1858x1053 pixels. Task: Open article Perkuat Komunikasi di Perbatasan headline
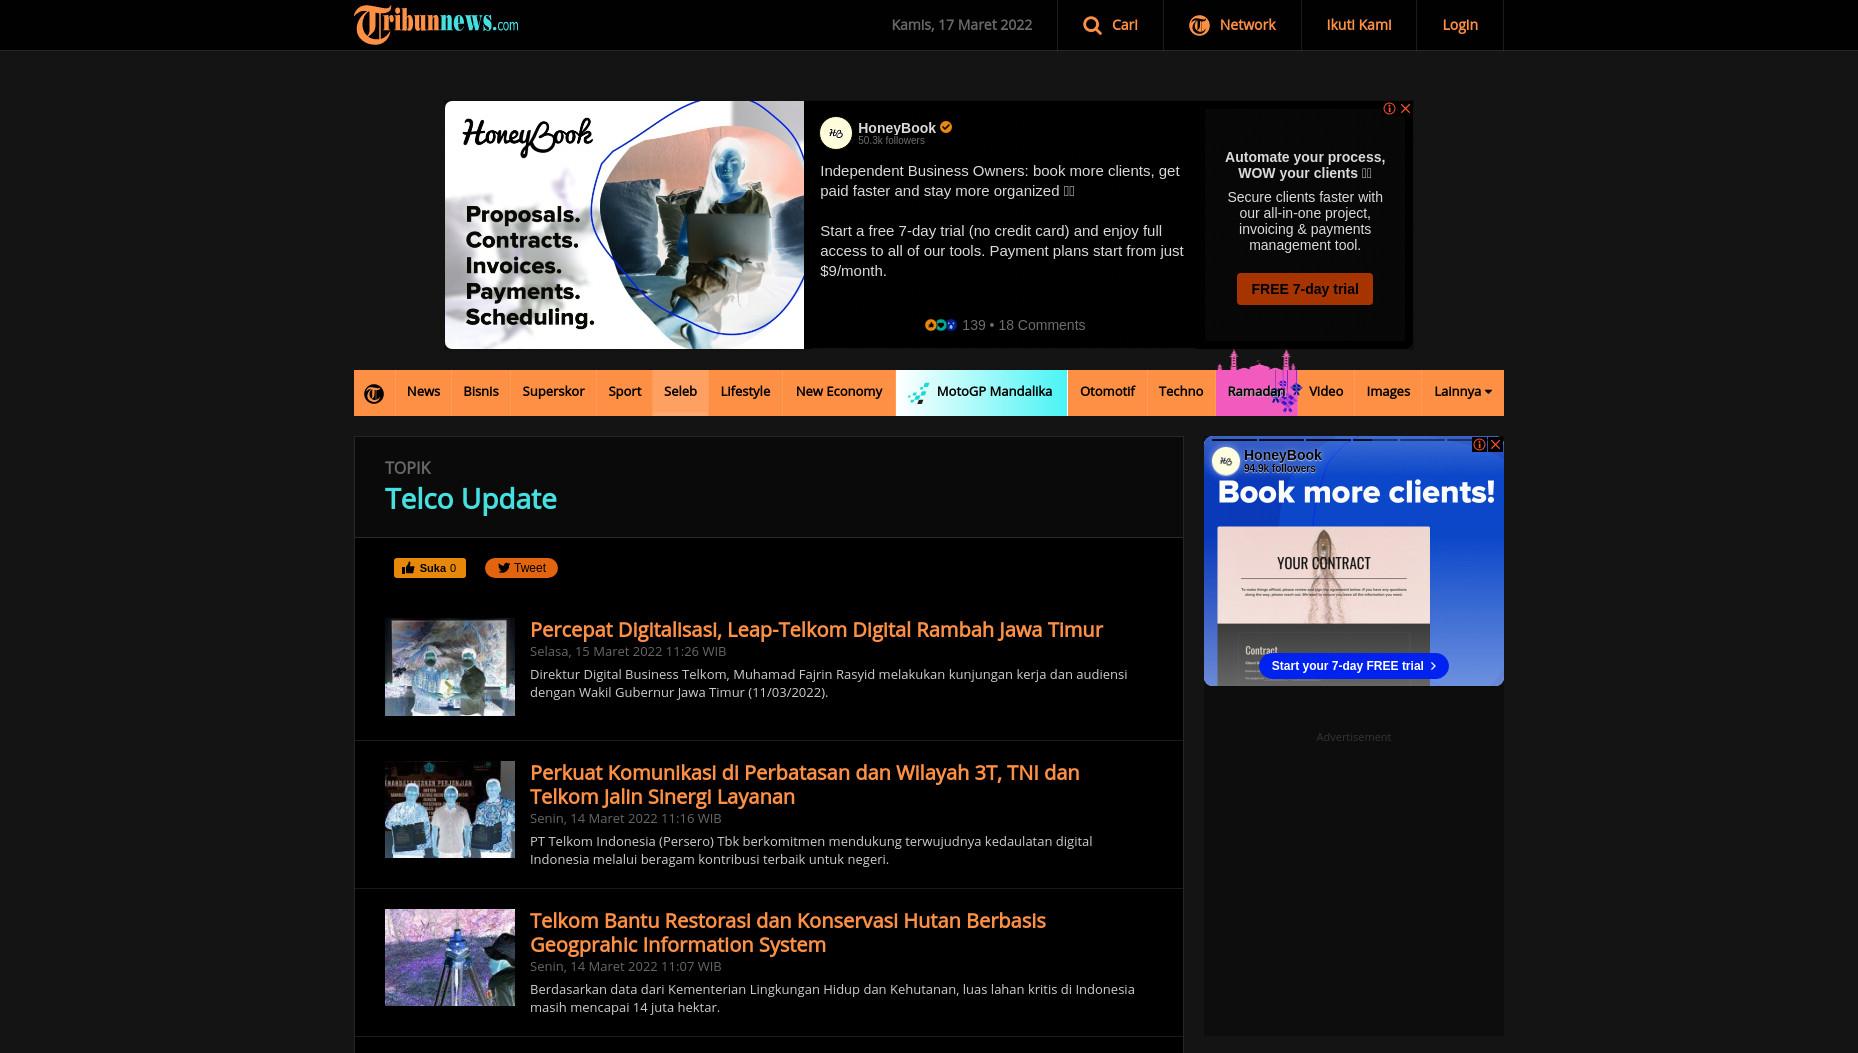click(x=804, y=784)
